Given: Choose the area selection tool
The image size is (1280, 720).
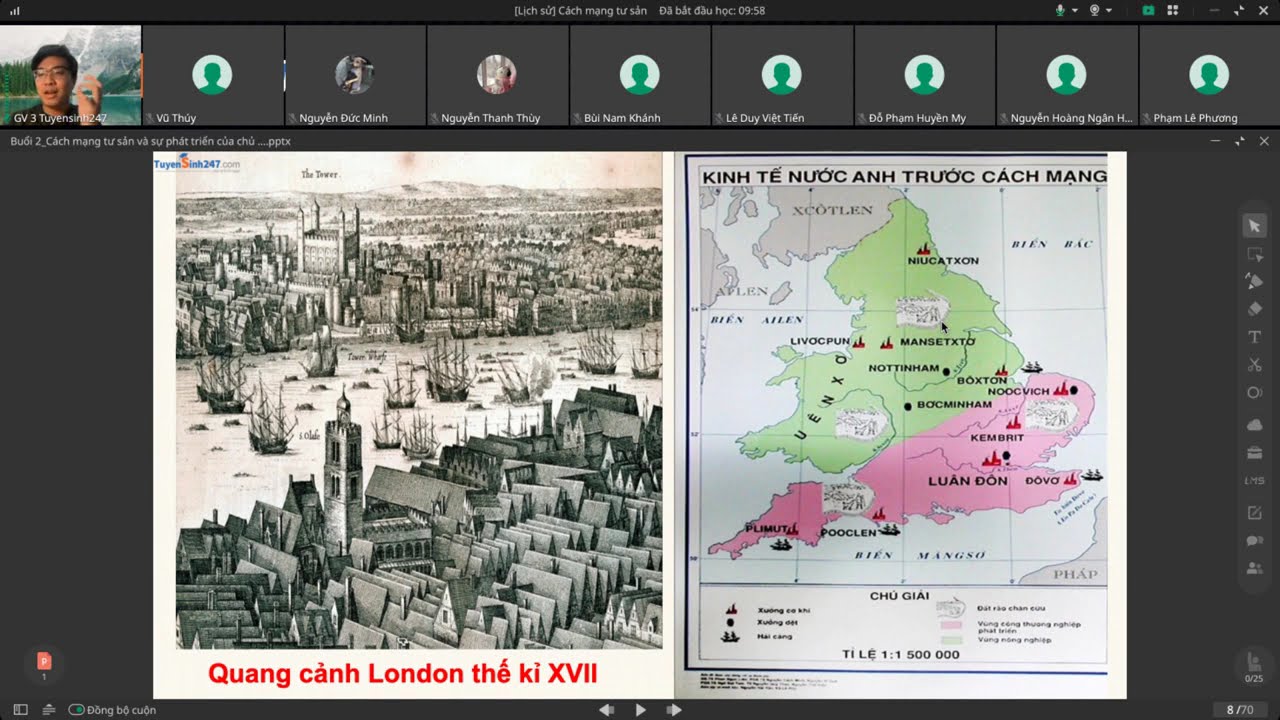Looking at the screenshot, I should pos(1254,254).
